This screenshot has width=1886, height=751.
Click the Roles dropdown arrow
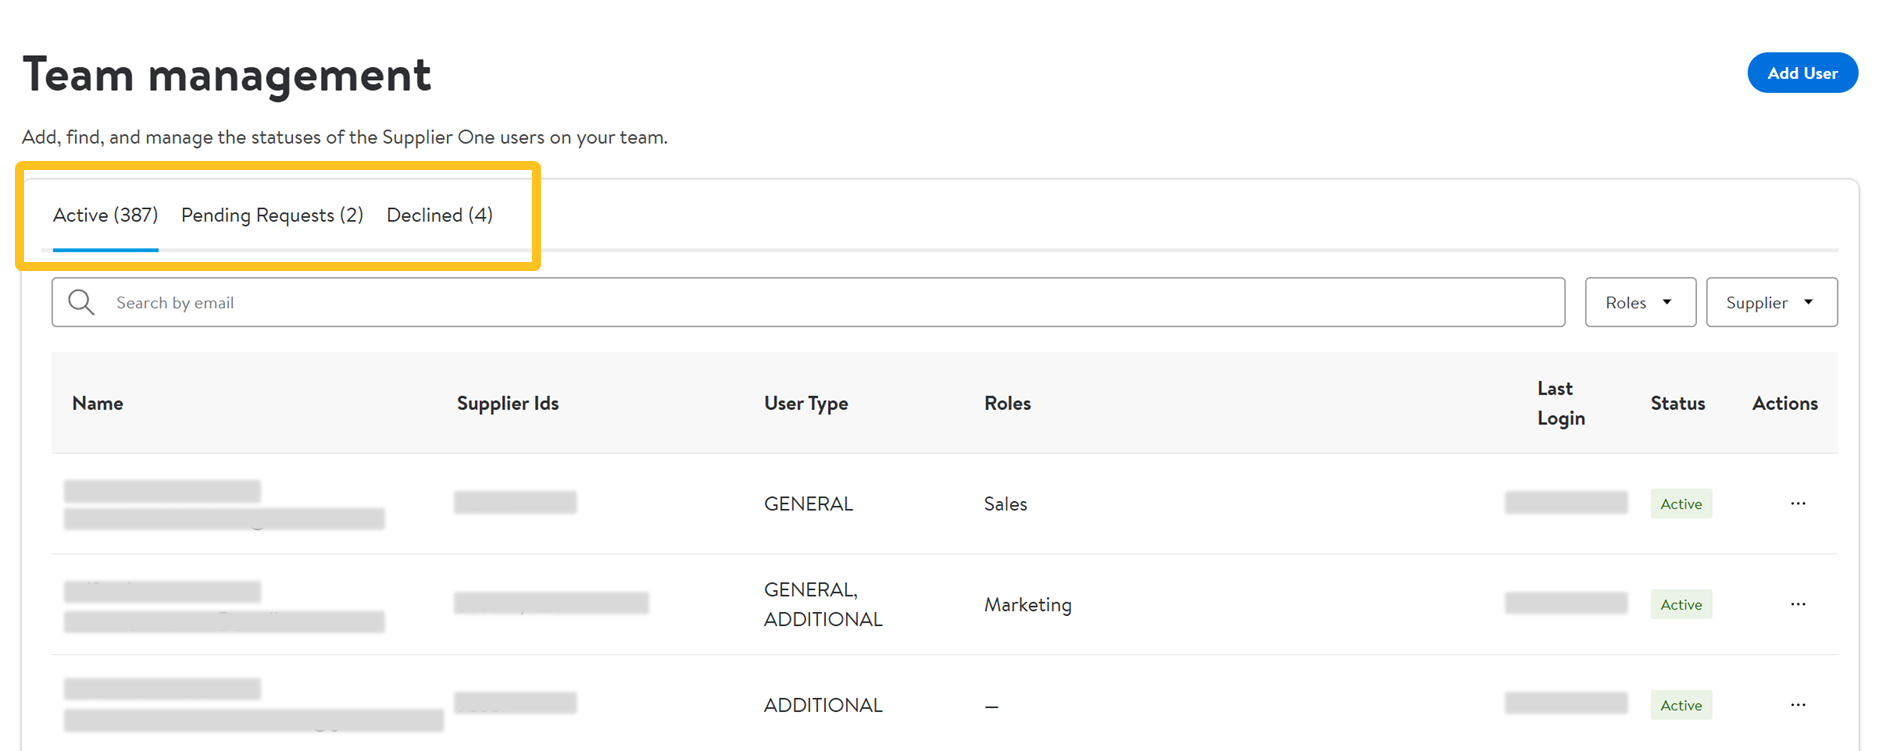[x=1667, y=302]
